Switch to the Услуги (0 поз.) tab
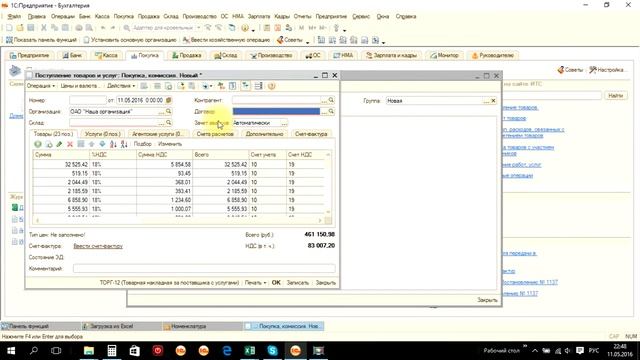Image resolution: width=640 pixels, height=360 pixels. point(102,134)
